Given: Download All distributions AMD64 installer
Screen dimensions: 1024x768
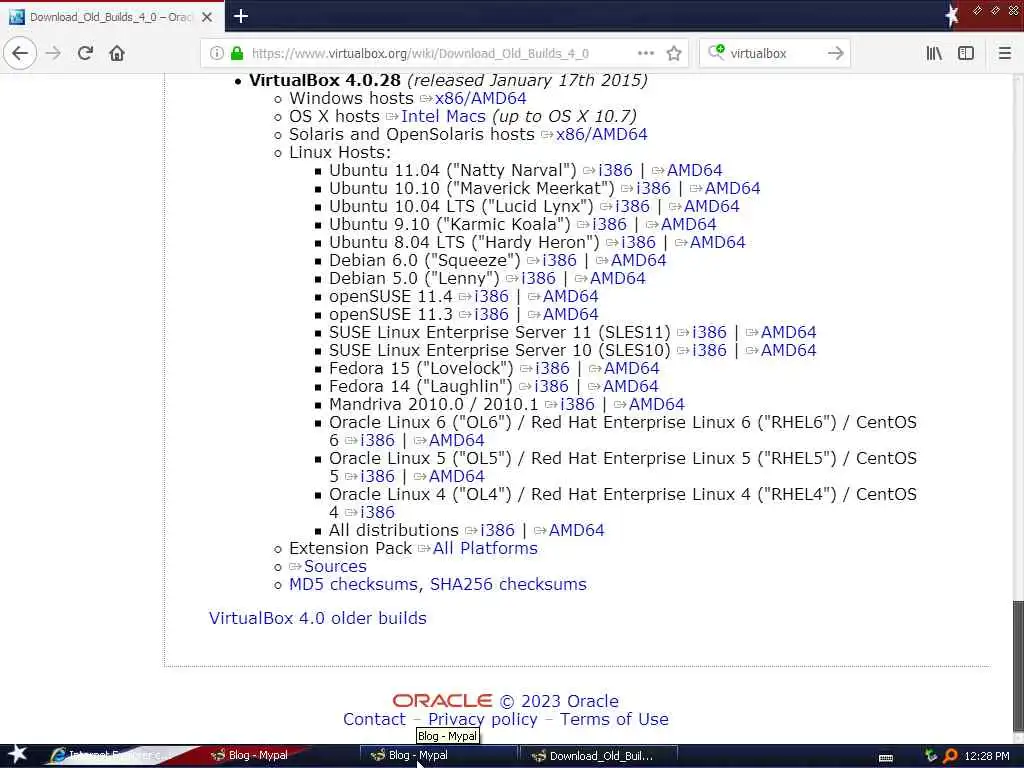Looking at the screenshot, I should coord(577,530).
